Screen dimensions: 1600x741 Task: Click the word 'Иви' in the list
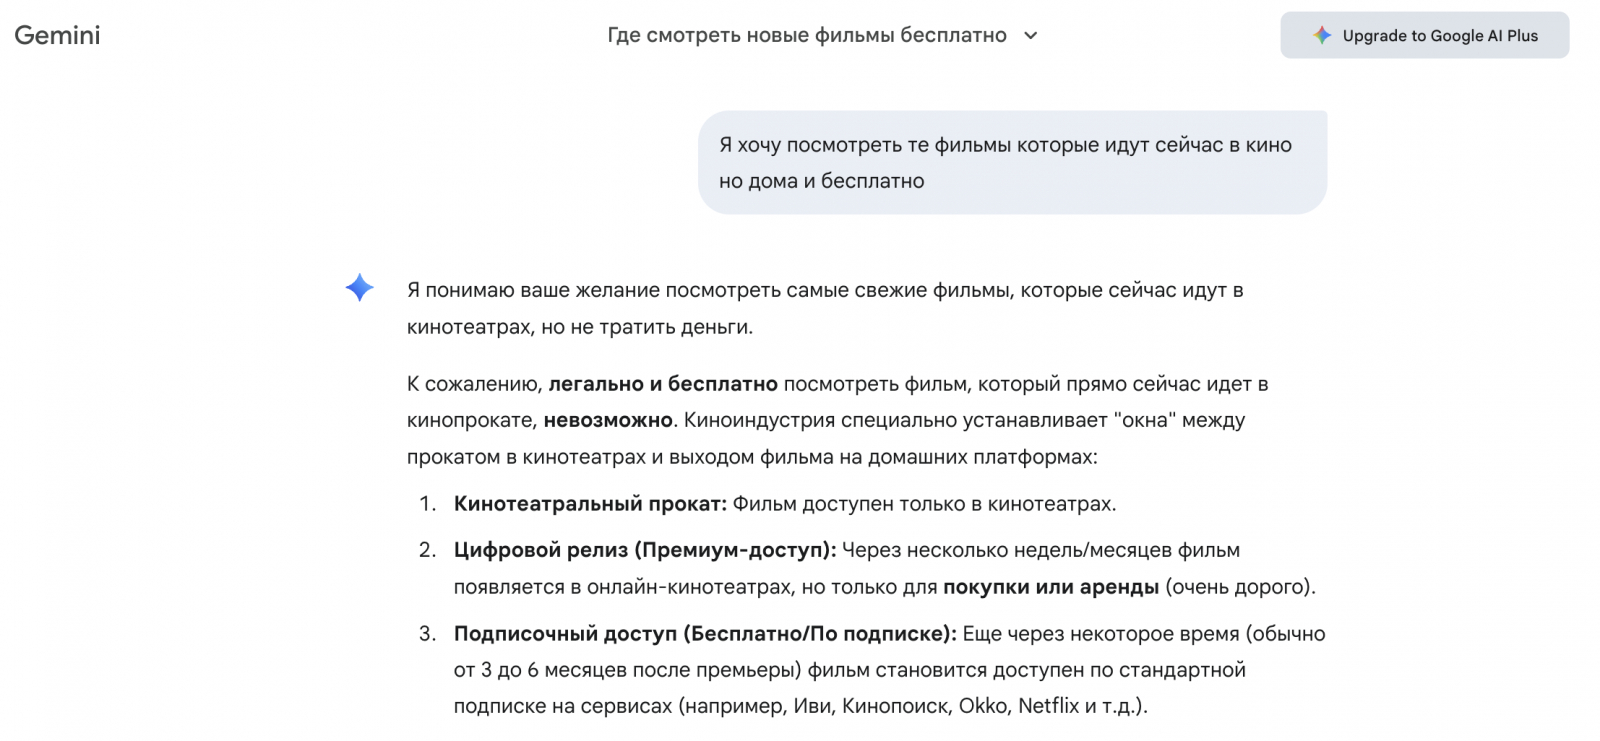click(x=812, y=706)
